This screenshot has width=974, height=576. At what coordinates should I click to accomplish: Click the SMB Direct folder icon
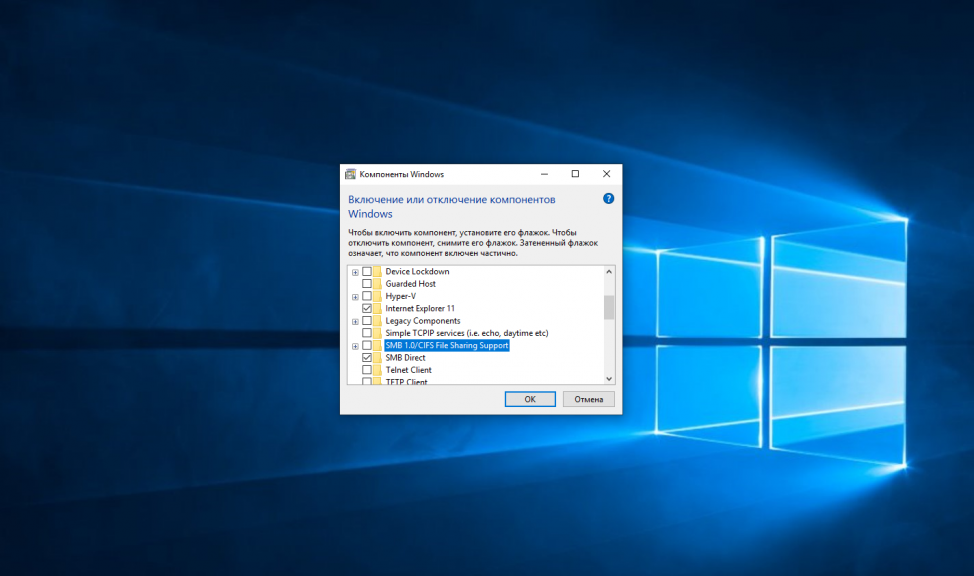point(378,357)
